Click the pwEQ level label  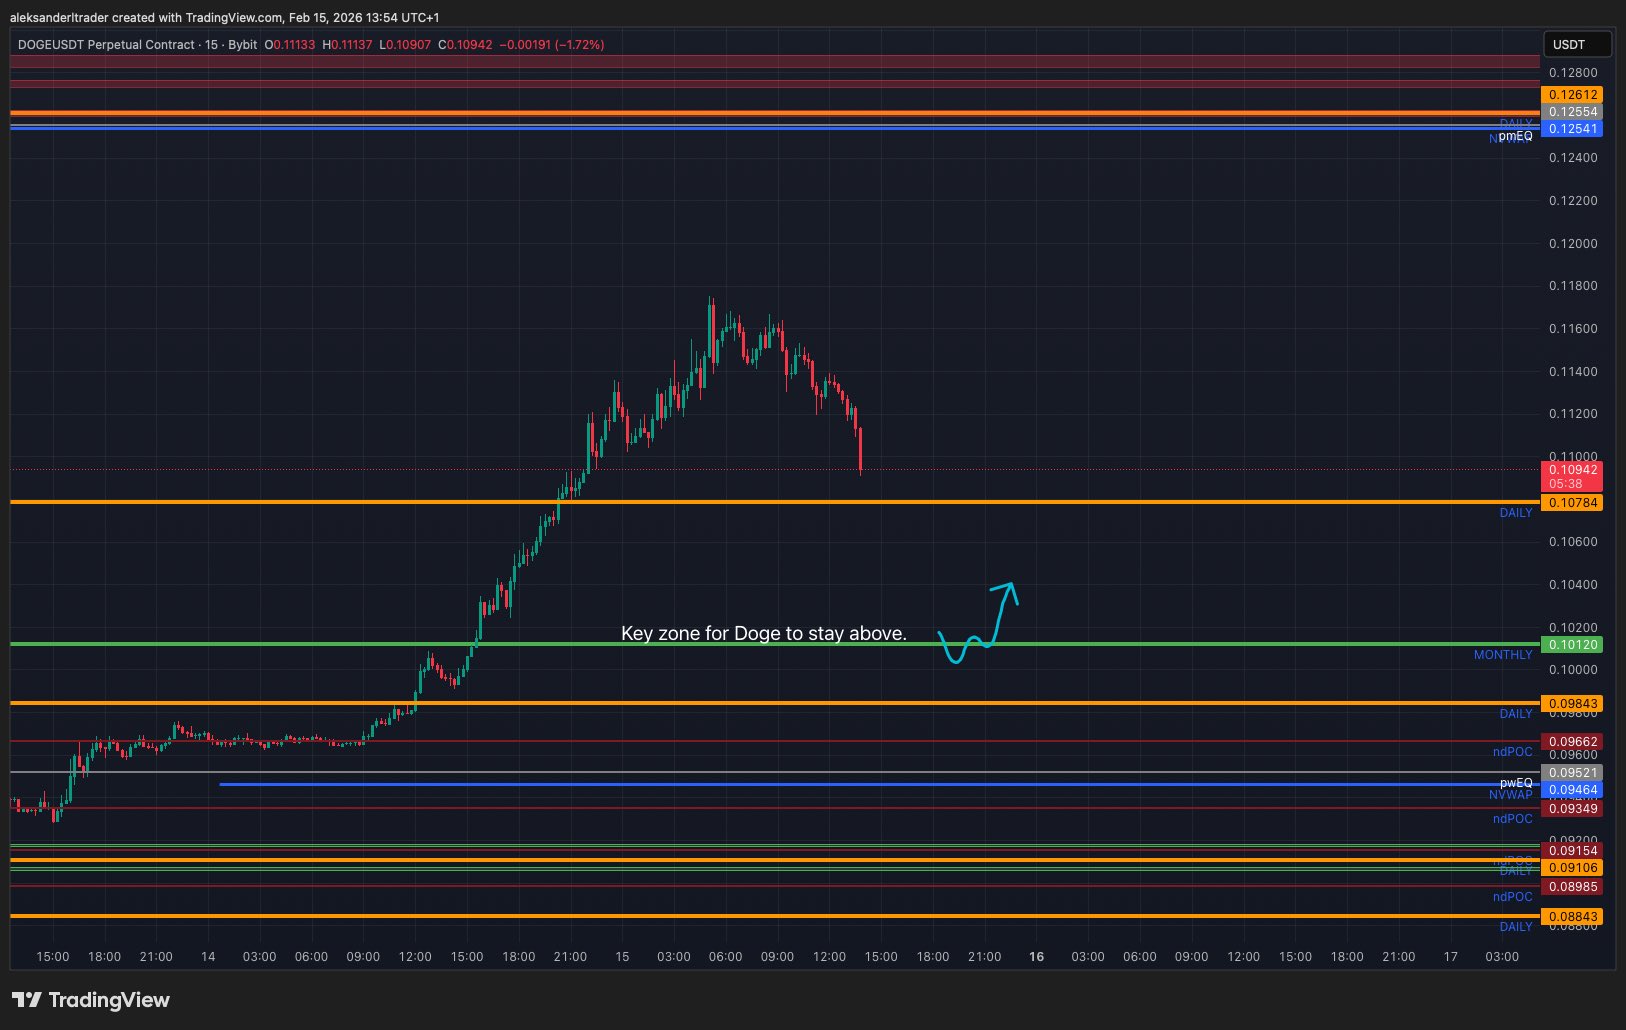pos(1516,783)
